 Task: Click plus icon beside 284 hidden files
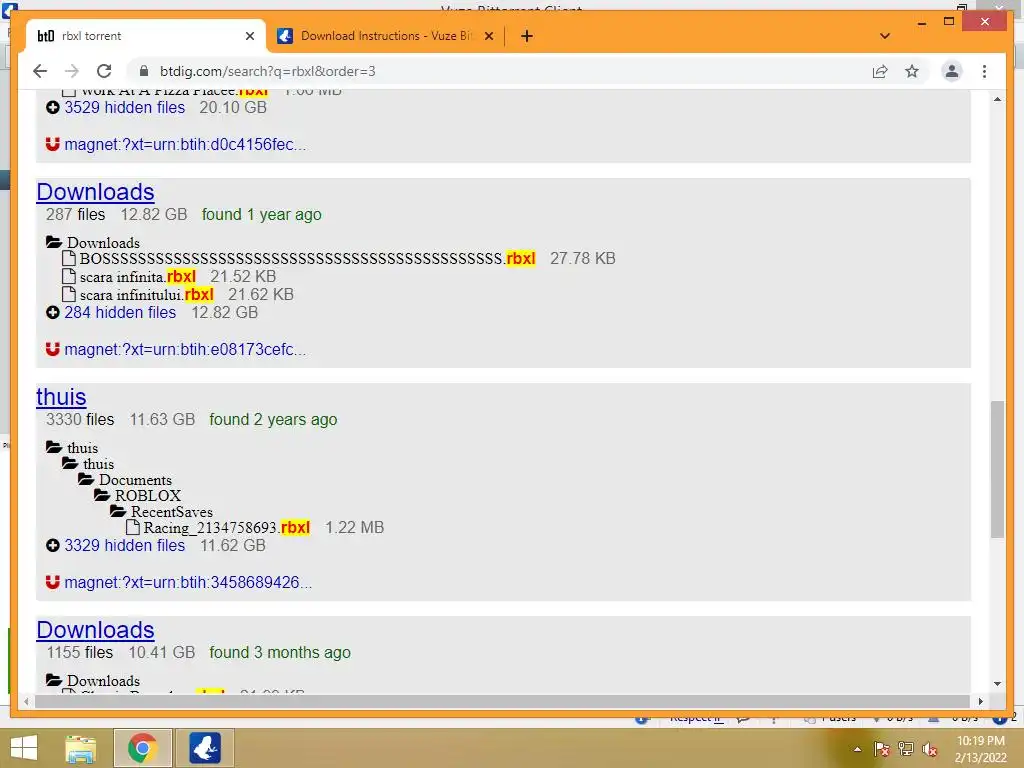[53, 313]
